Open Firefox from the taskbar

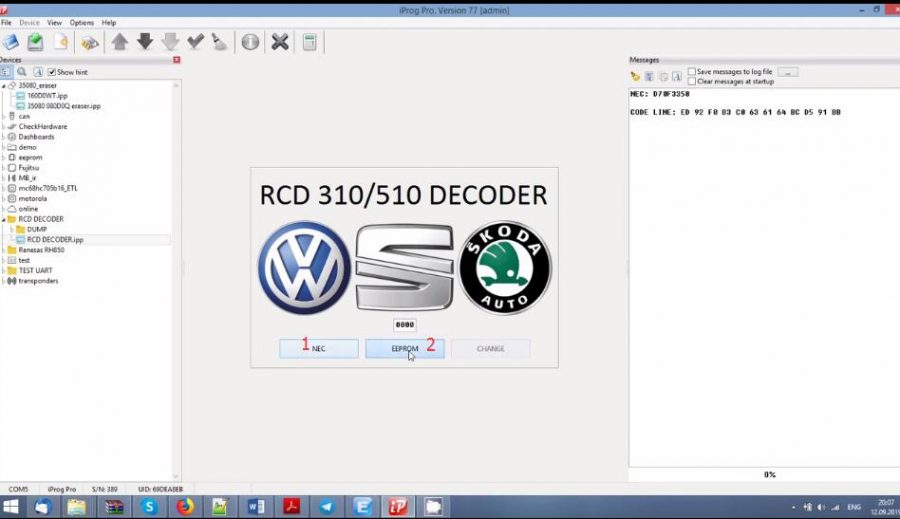[185, 507]
